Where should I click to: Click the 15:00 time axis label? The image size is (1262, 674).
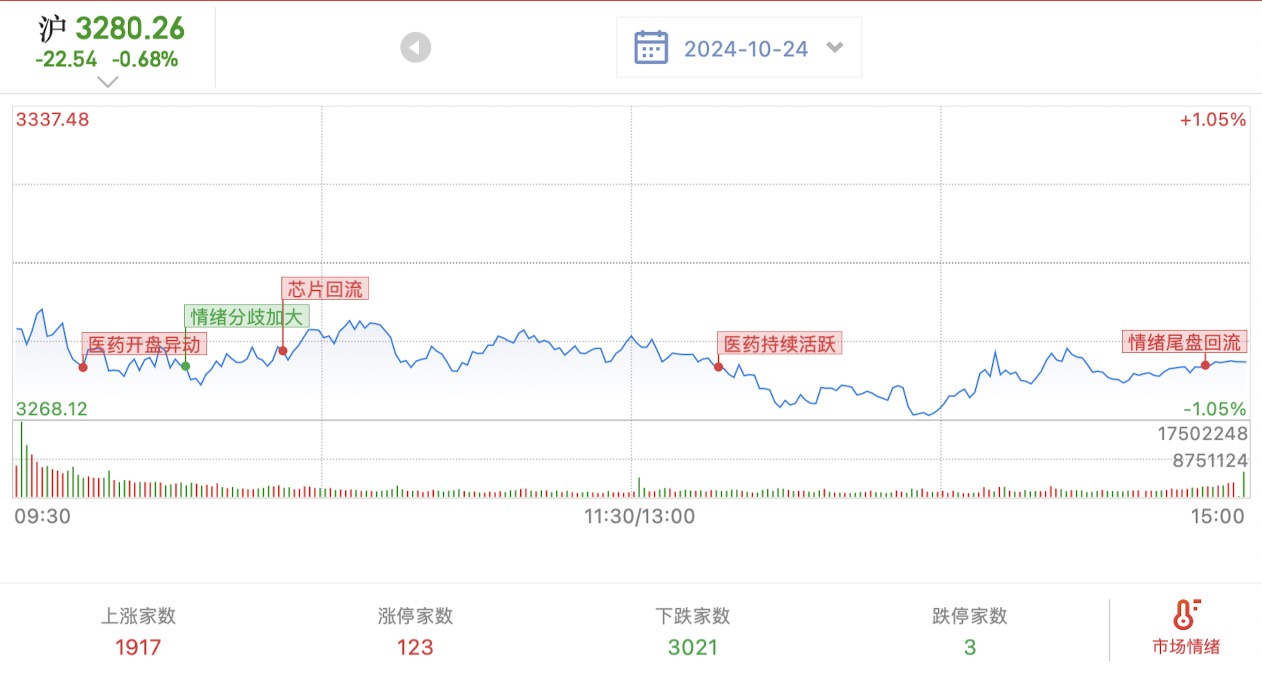pos(1217,516)
